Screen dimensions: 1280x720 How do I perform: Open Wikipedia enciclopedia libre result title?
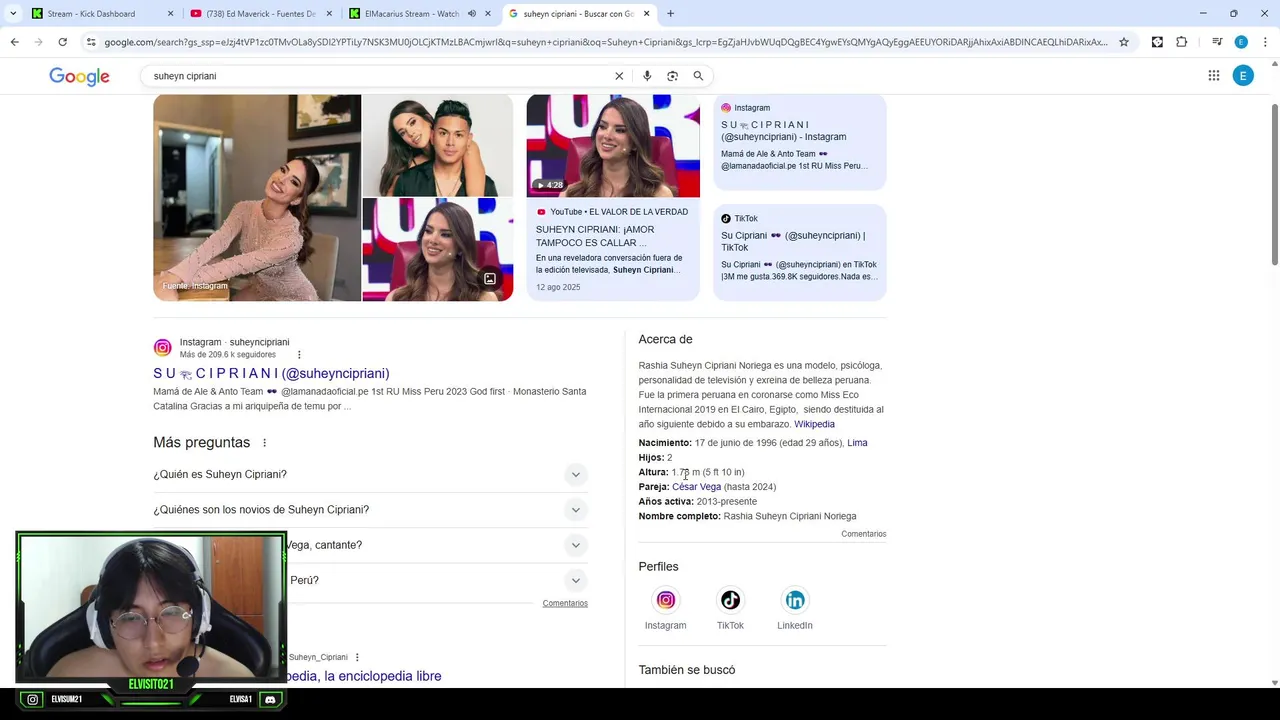tap(365, 676)
